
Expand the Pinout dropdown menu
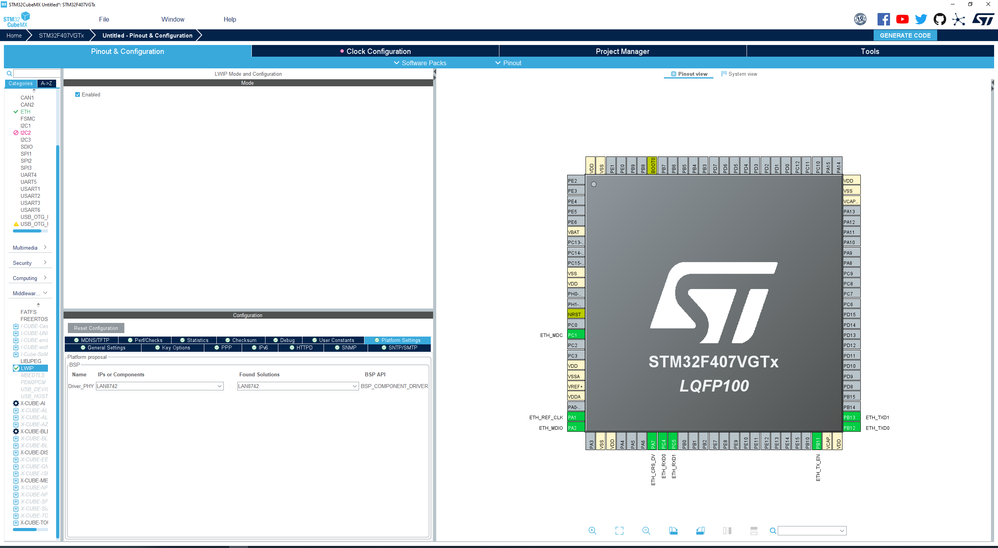509,63
